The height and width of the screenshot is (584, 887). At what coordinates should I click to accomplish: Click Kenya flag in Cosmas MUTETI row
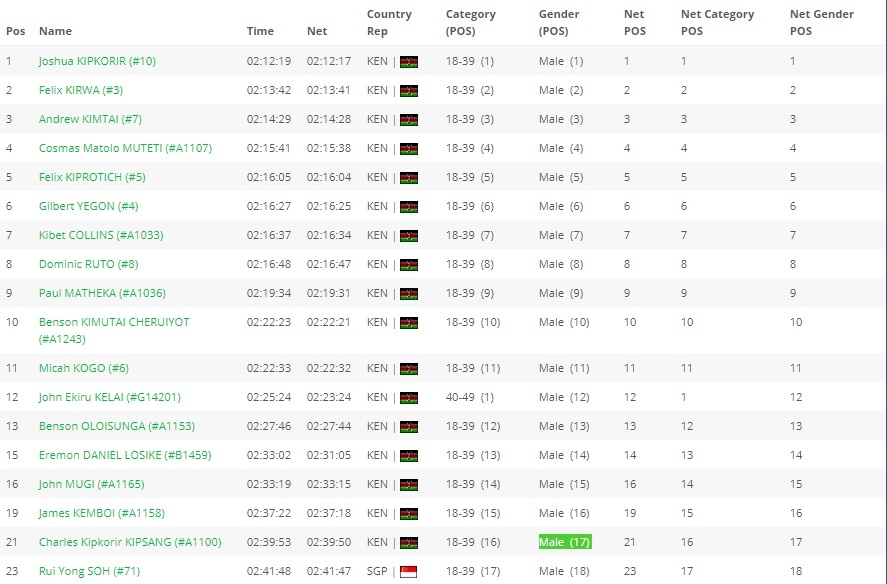pos(409,149)
